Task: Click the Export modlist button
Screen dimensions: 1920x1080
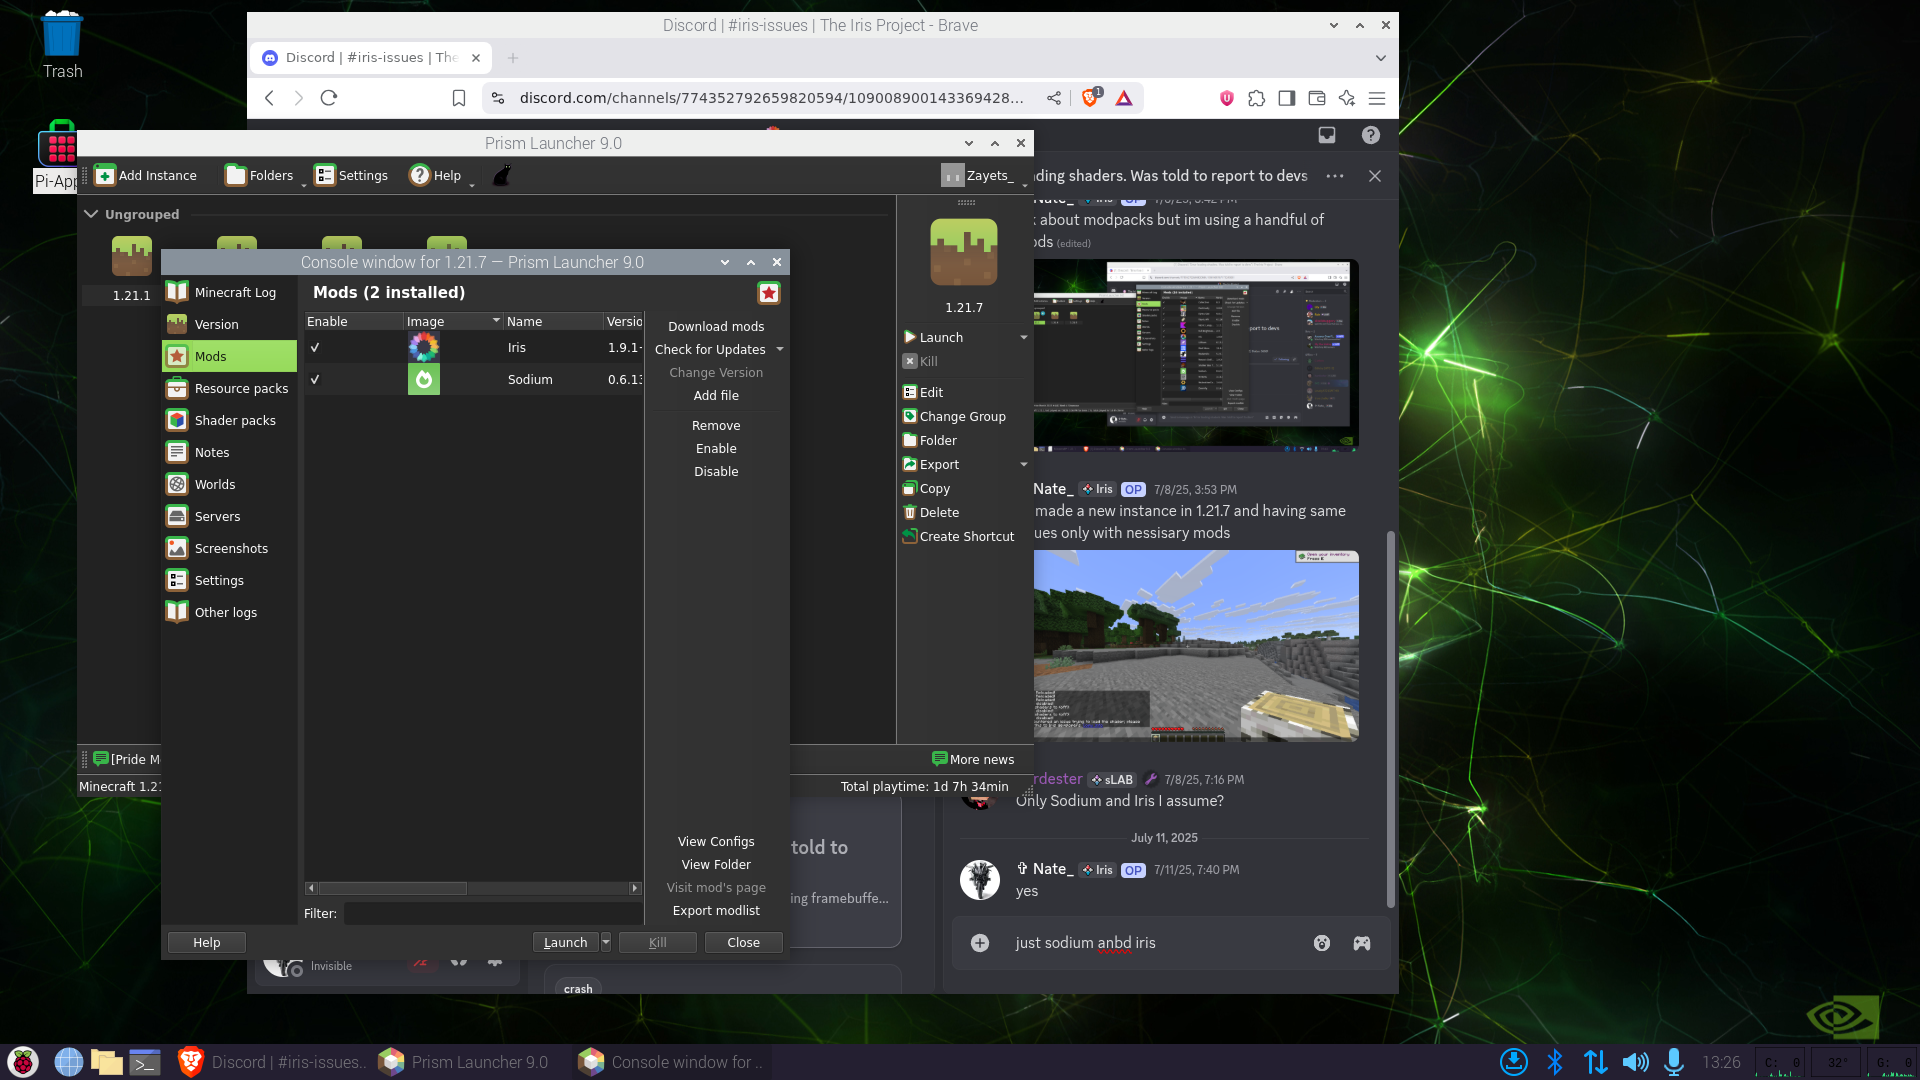Action: click(716, 910)
